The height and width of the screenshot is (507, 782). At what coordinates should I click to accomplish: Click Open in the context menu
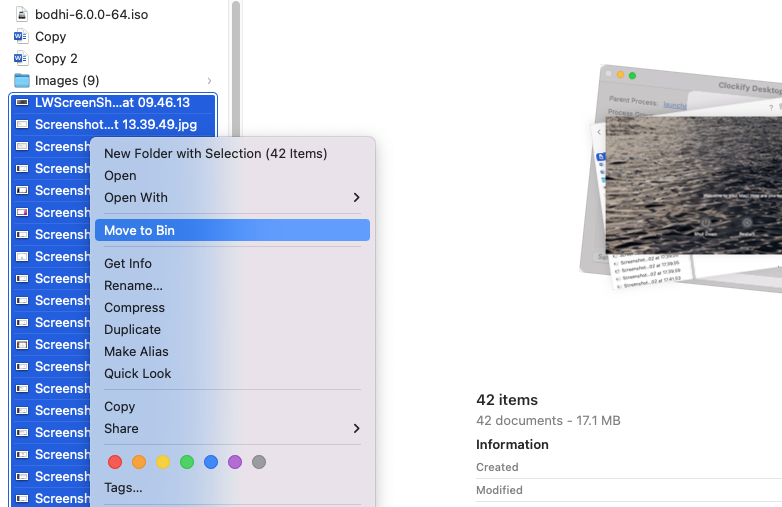coord(120,175)
